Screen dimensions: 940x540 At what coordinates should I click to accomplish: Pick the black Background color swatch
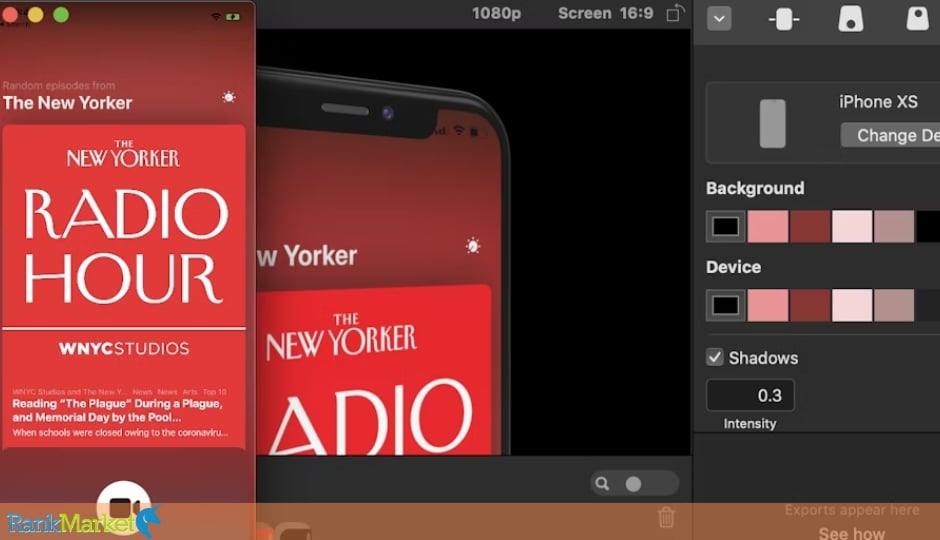point(725,227)
